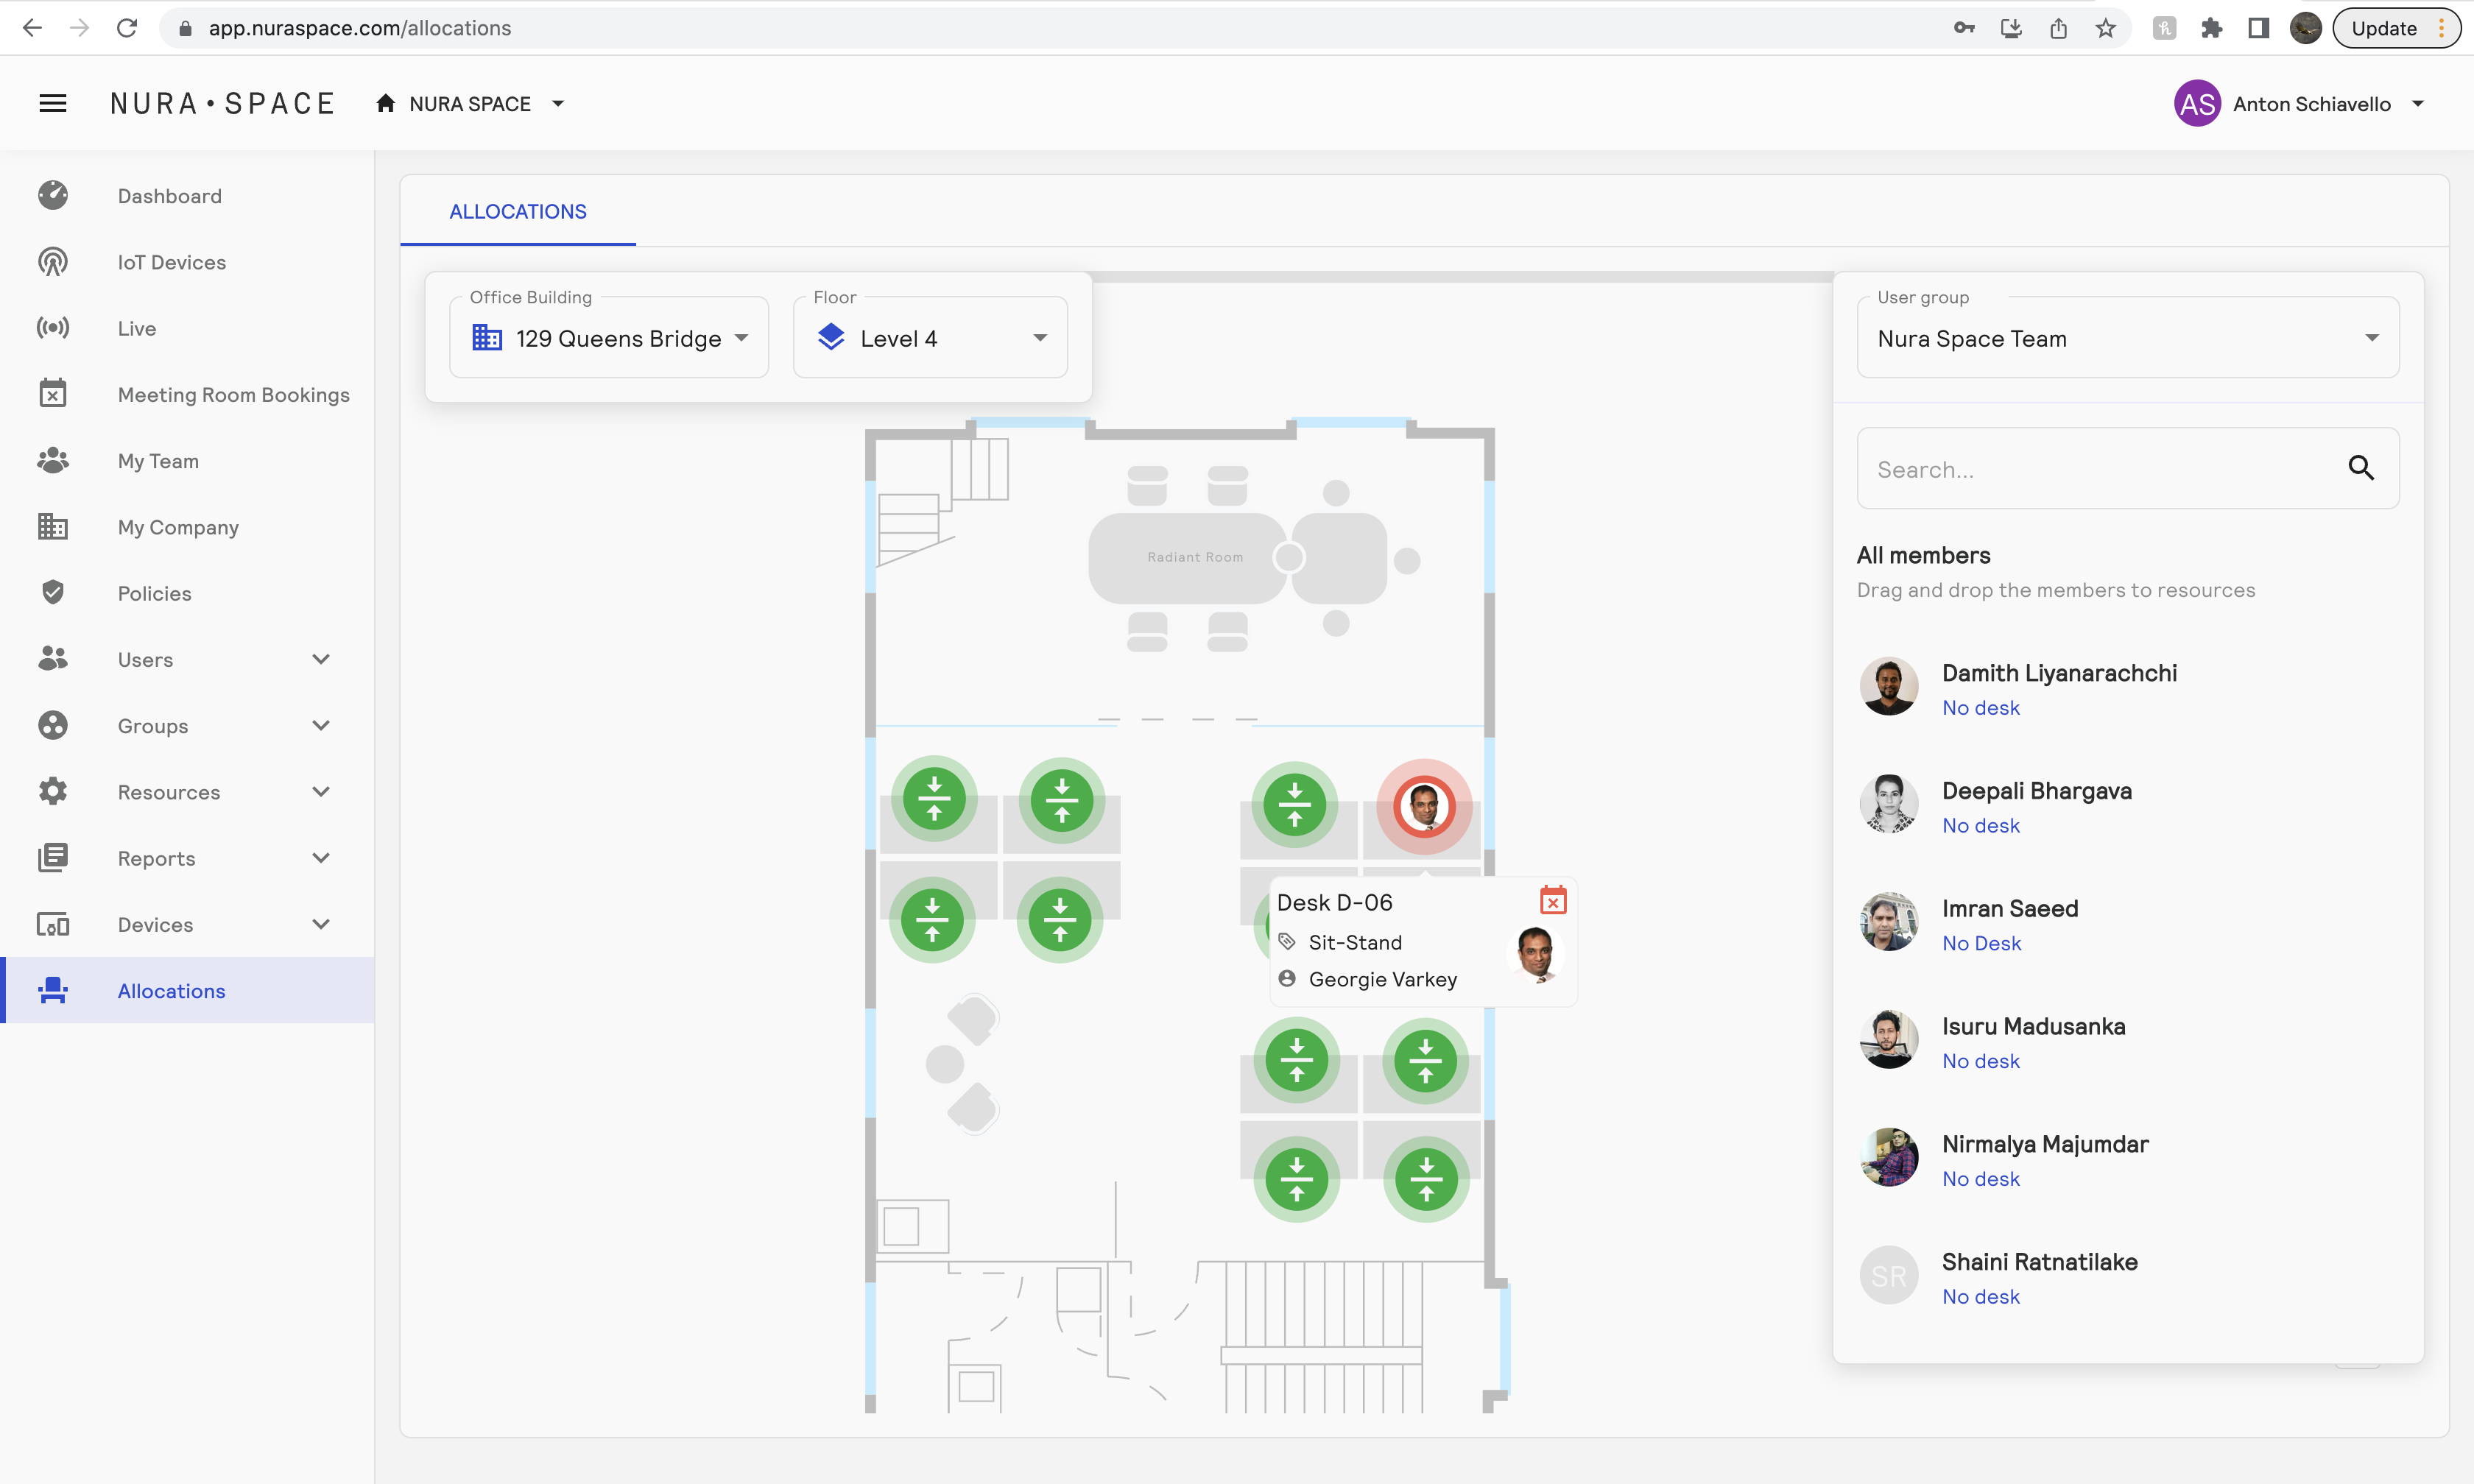Open the hamburger navigation menu
The image size is (2474, 1484).
point(52,102)
